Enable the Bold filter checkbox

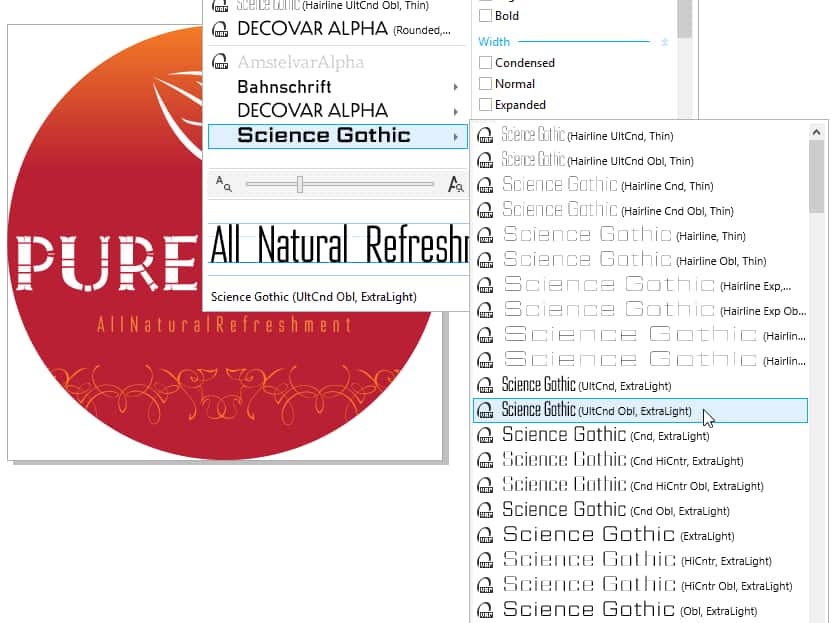[486, 16]
